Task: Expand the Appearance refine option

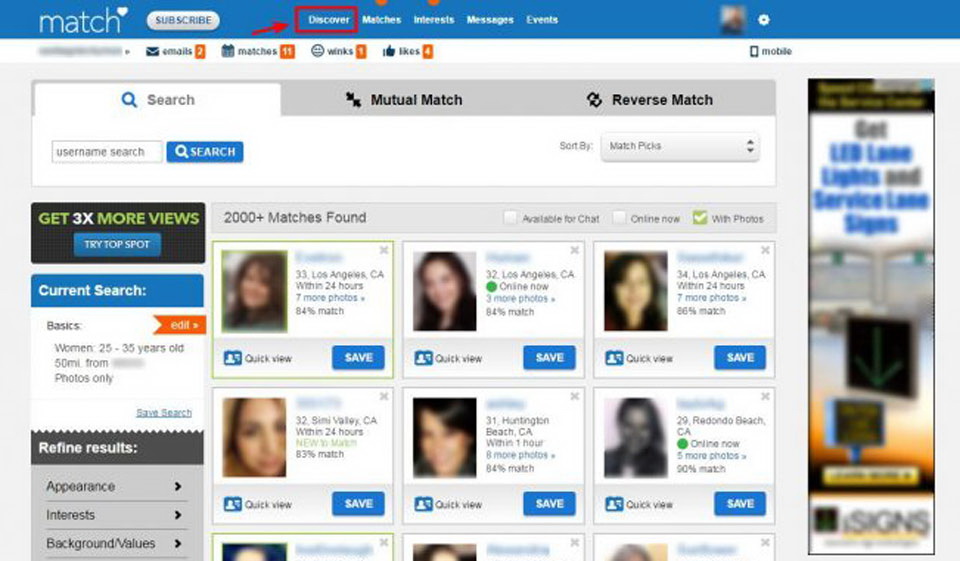Action: (x=114, y=487)
